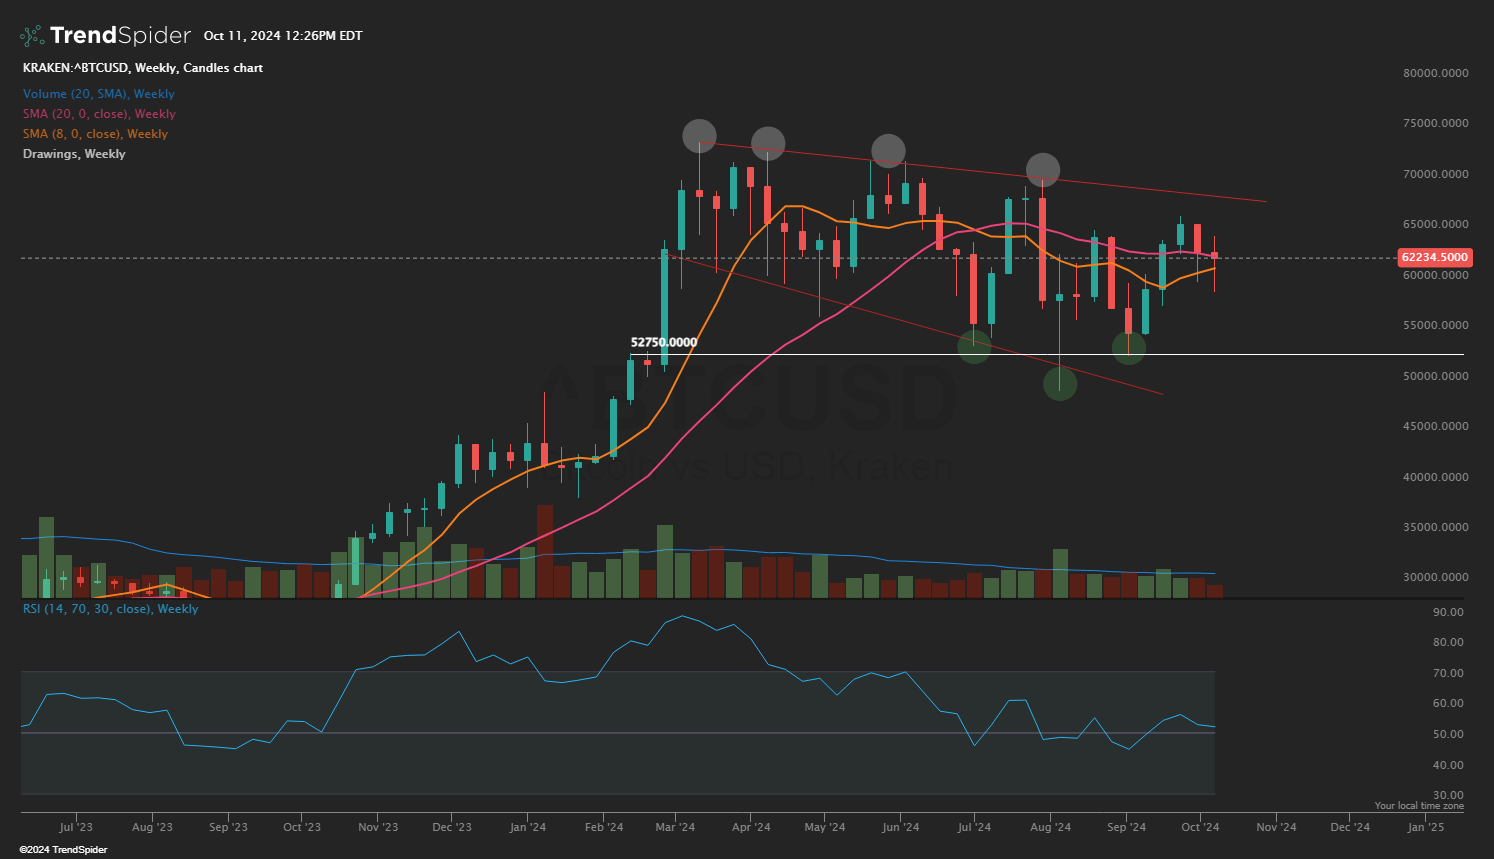Click the Oct 11, 2024 timestamp label
The image size is (1494, 859).
pyautogui.click(x=282, y=35)
